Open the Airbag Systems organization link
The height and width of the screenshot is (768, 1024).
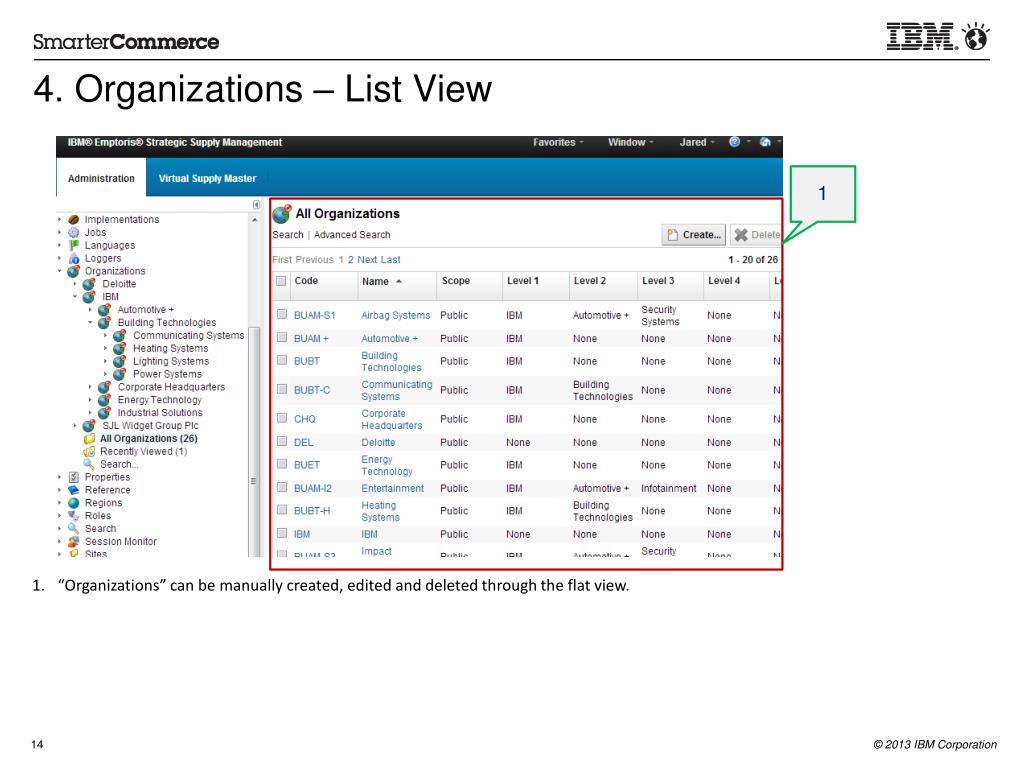[396, 315]
